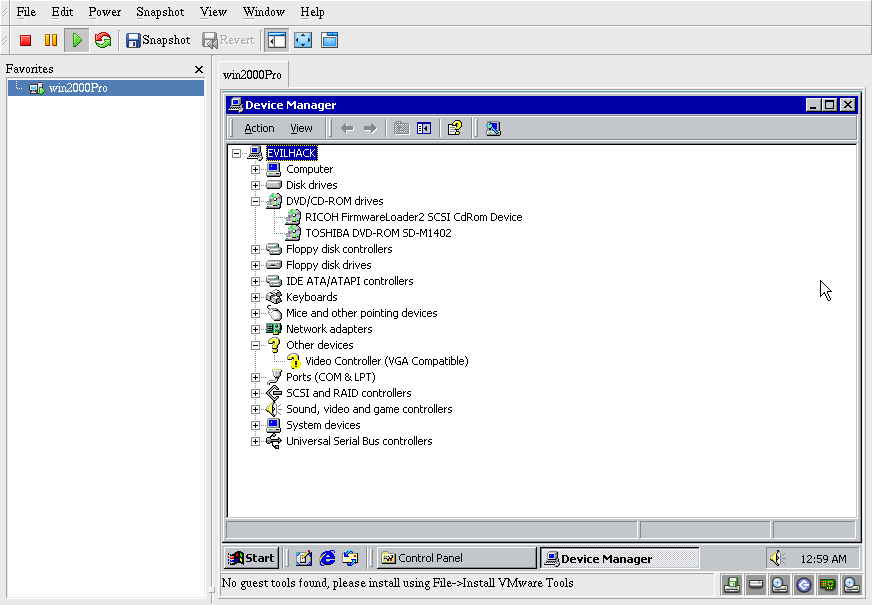
Task: Open the File menu
Action: pos(26,12)
